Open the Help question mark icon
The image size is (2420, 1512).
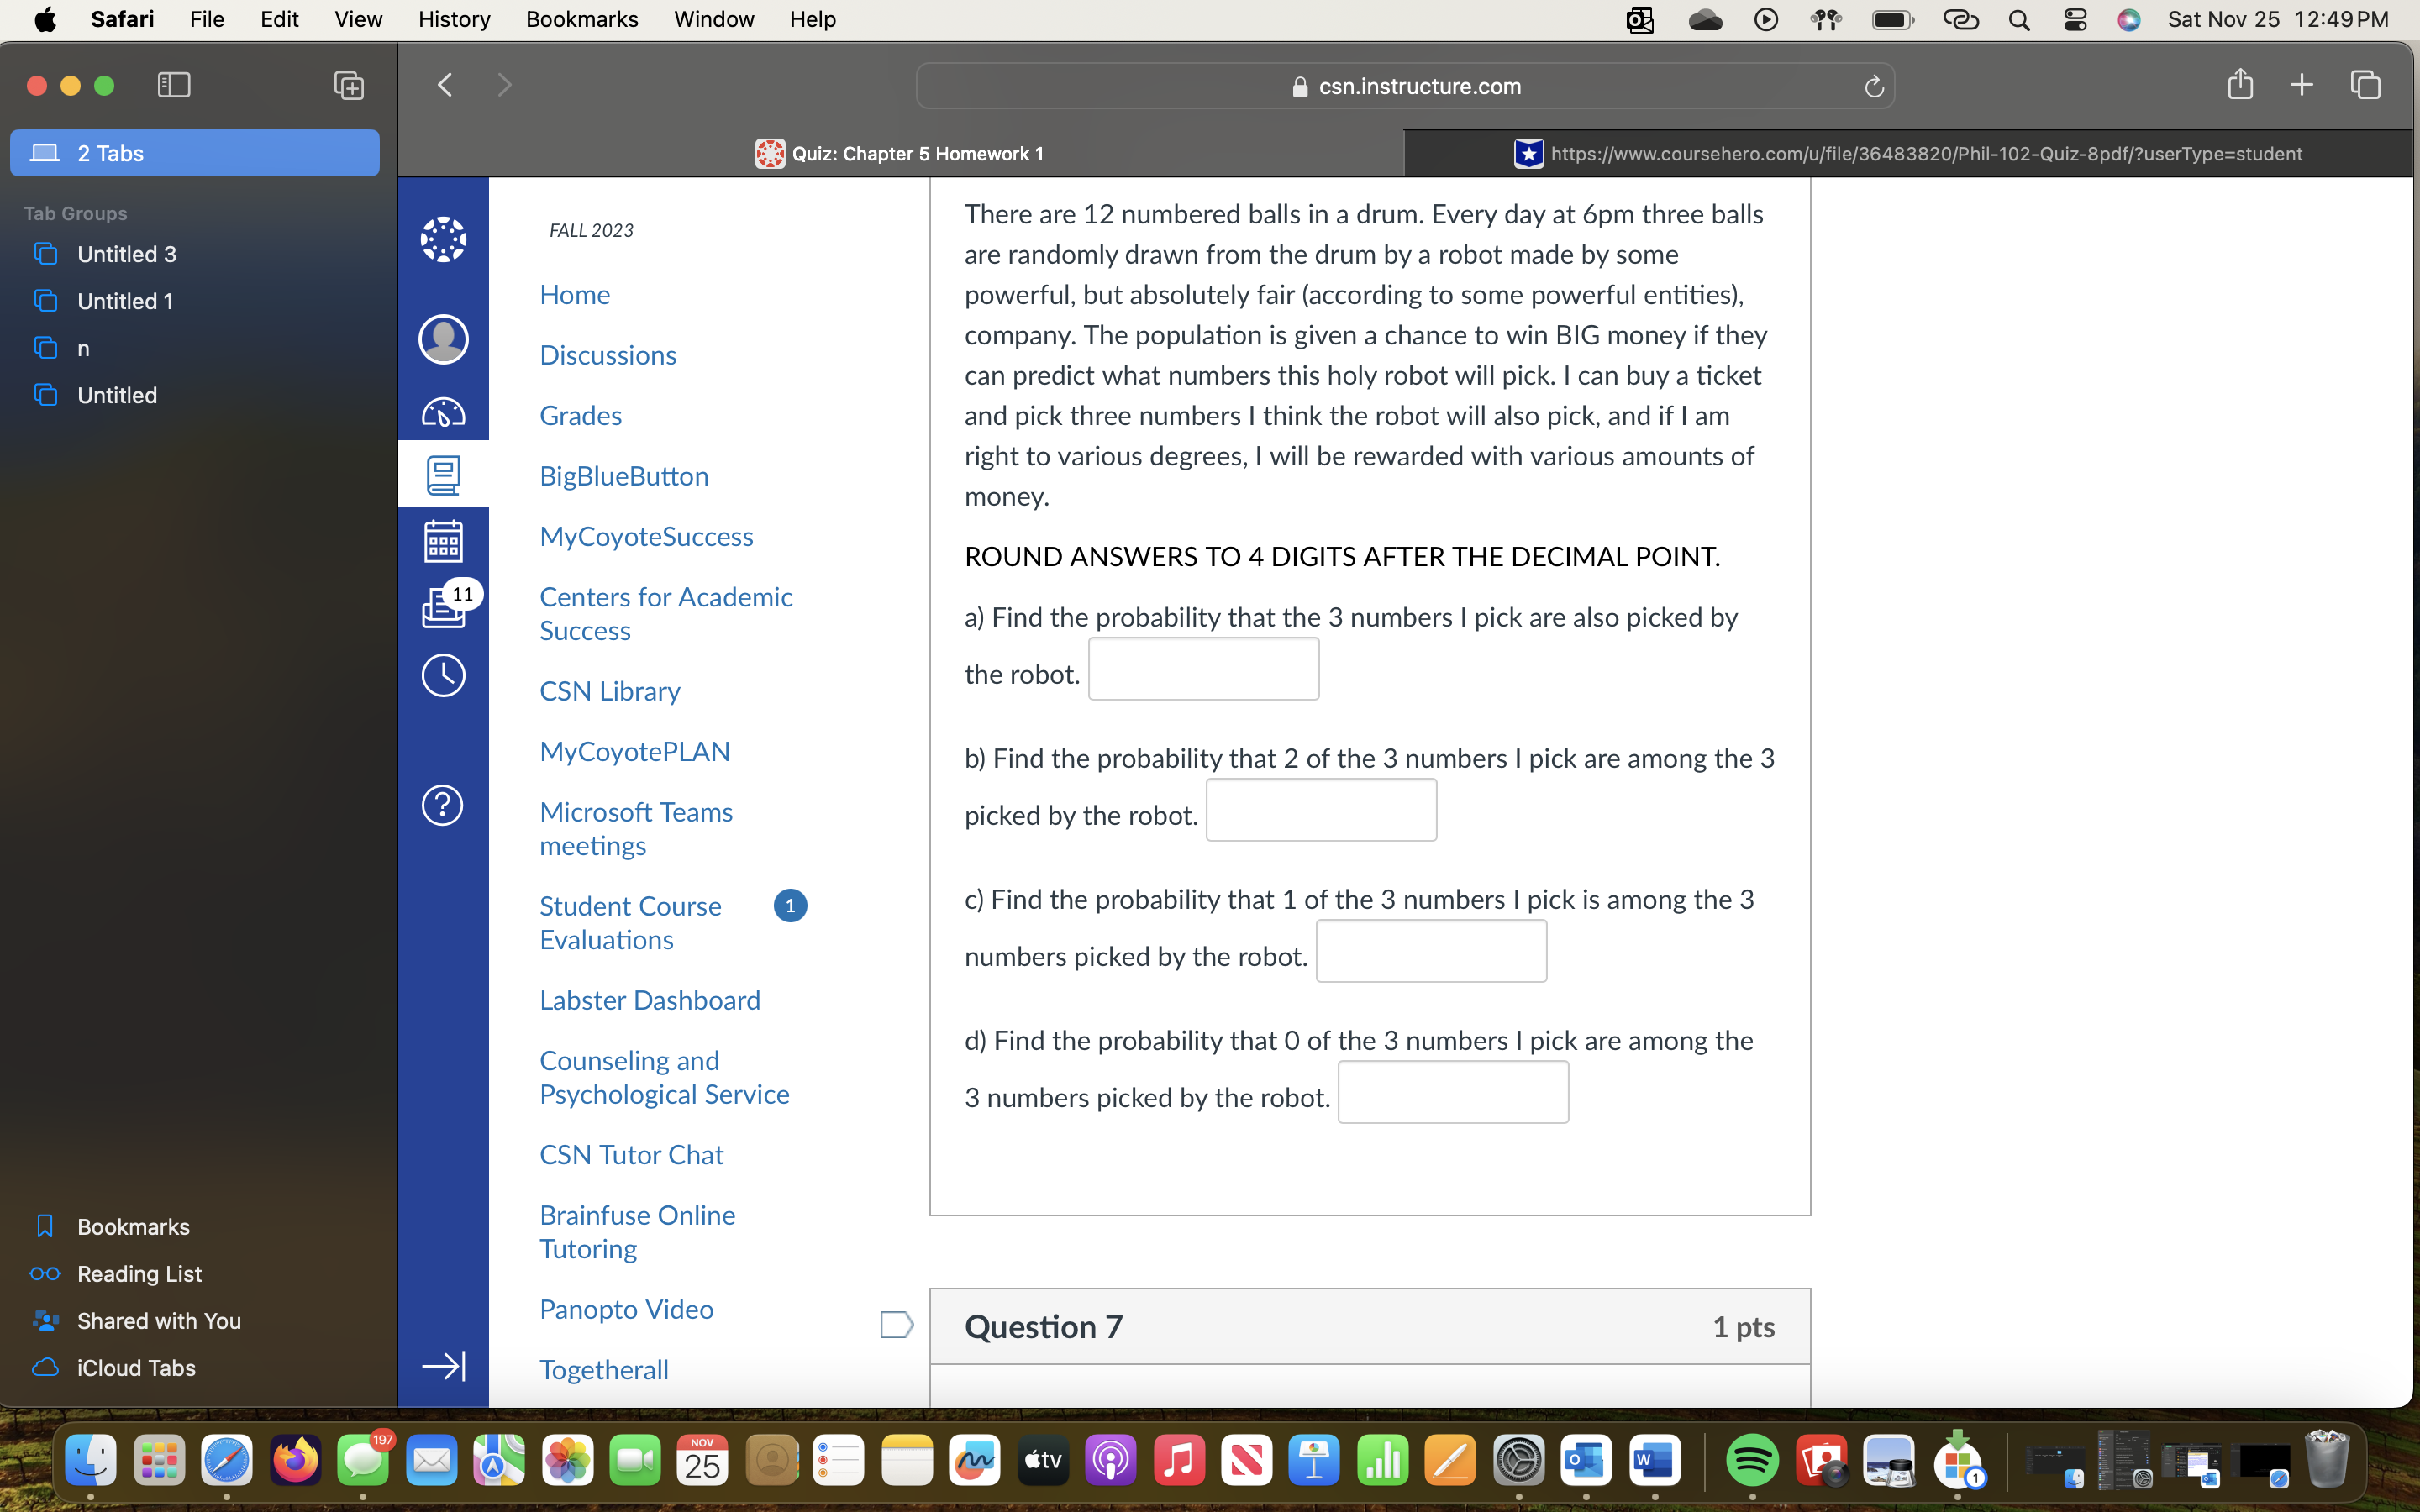[443, 805]
